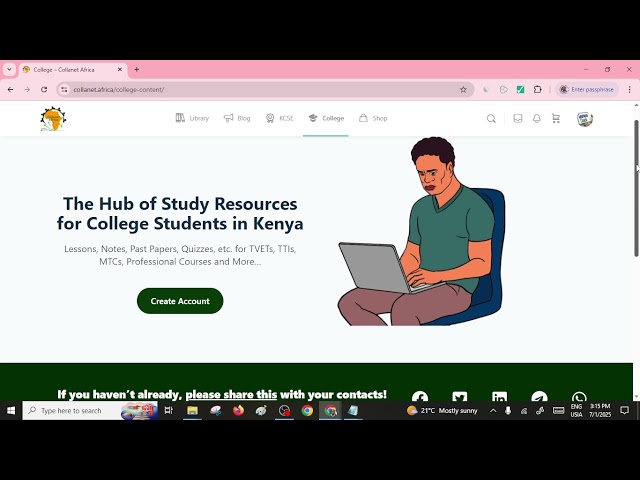This screenshot has width=640, height=480.
Task: Share via the Facebook icon
Action: (420, 397)
